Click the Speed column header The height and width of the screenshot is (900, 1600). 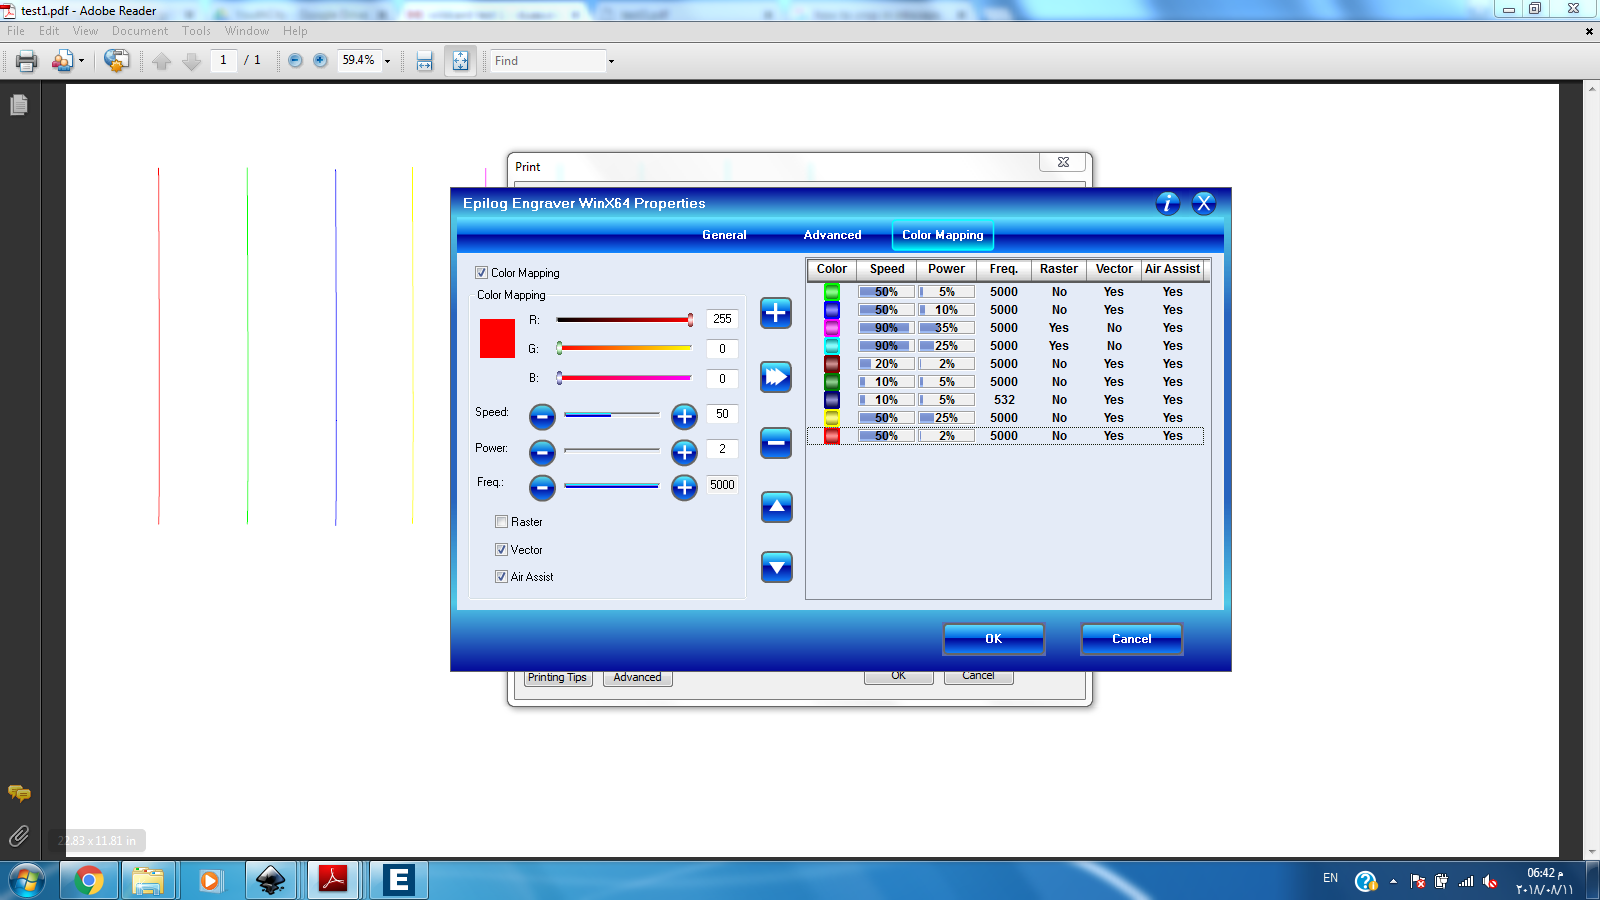[x=887, y=269]
